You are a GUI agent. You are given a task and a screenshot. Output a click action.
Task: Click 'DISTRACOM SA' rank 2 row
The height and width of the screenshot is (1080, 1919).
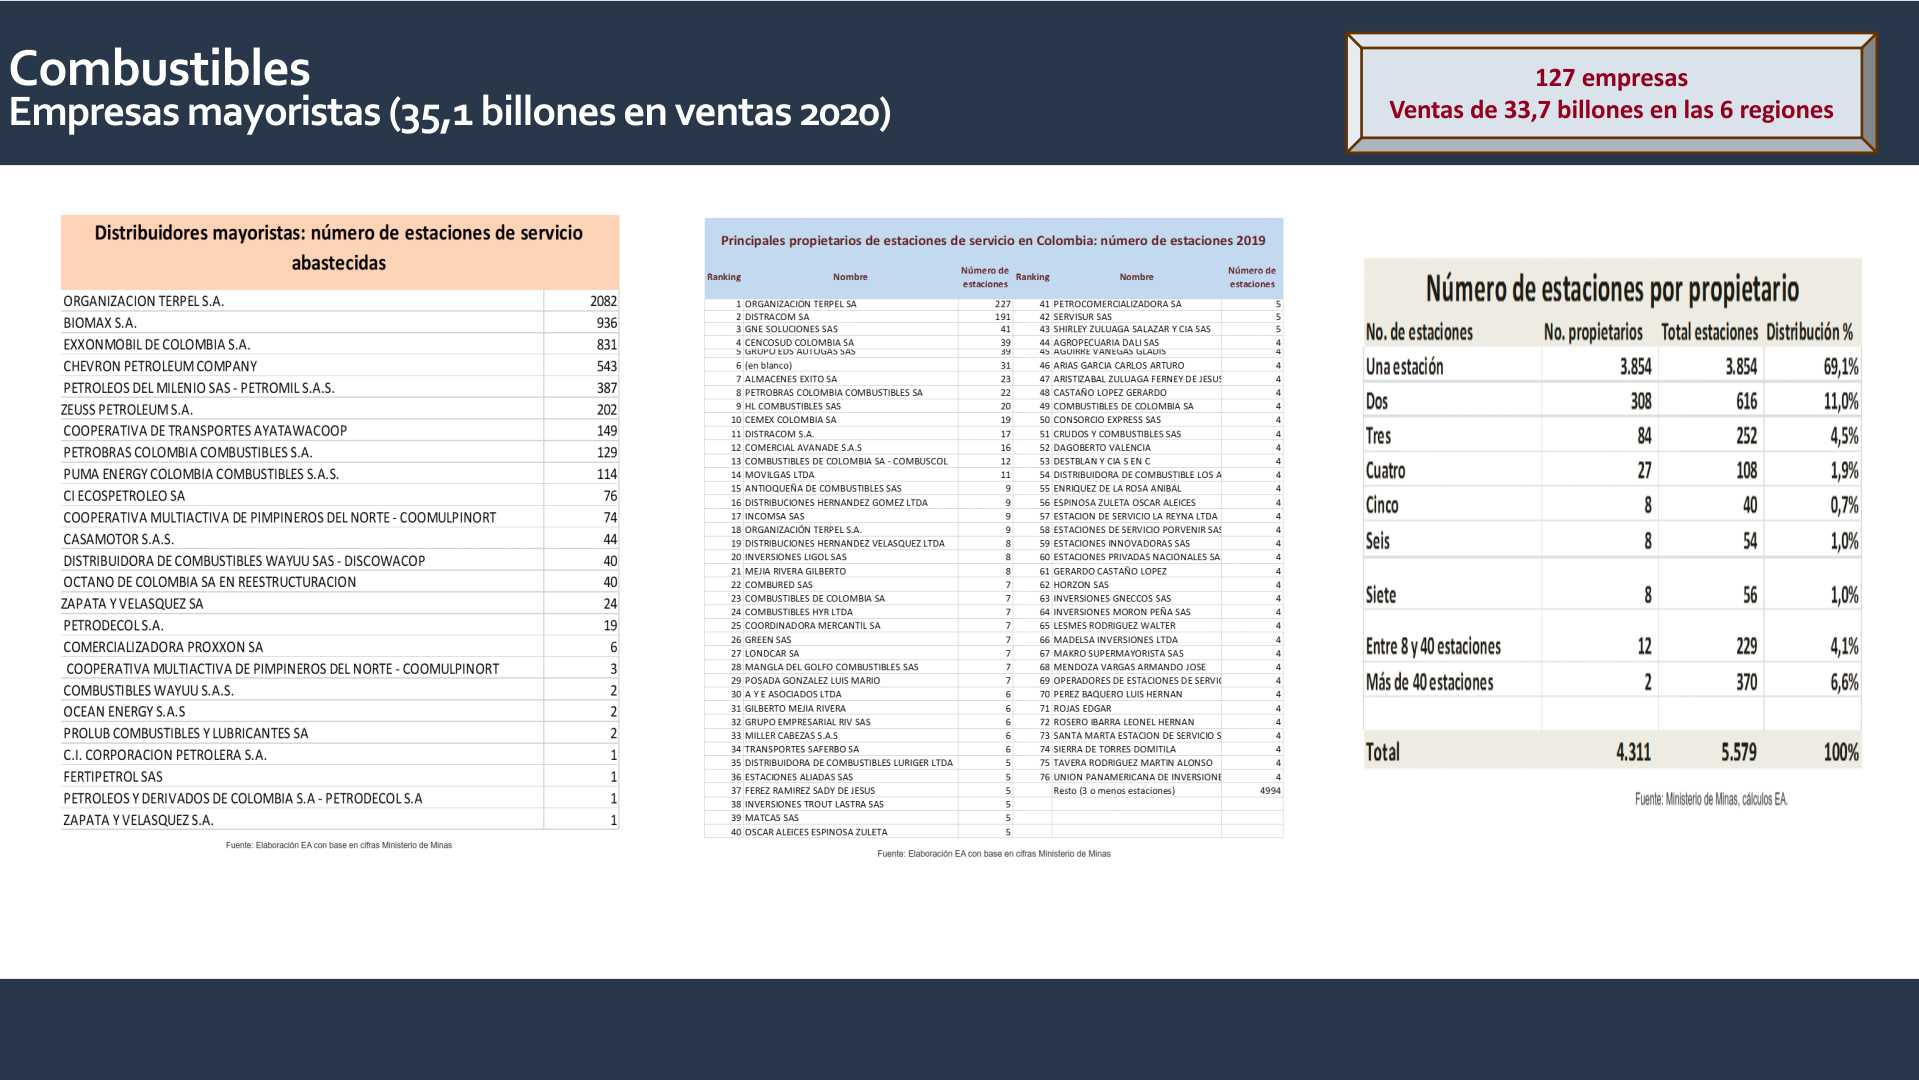pos(860,317)
